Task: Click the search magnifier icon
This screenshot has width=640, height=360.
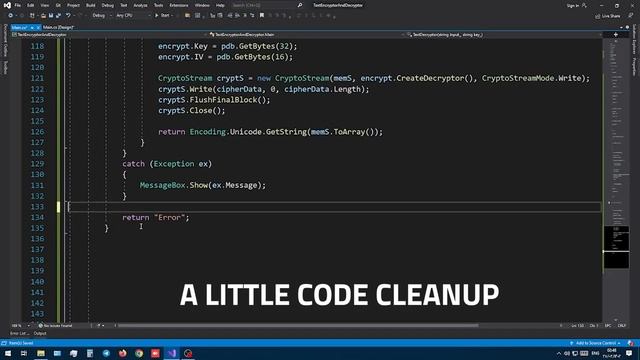Action: 300,5
